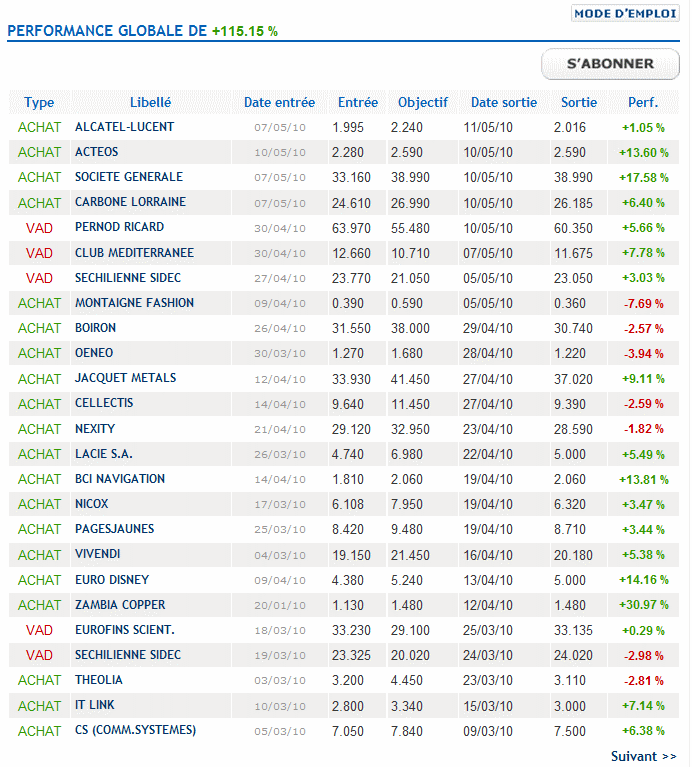Screen dimensions: 692x767
Task: Click the Date entrée column header
Action: pyautogui.click(x=279, y=102)
